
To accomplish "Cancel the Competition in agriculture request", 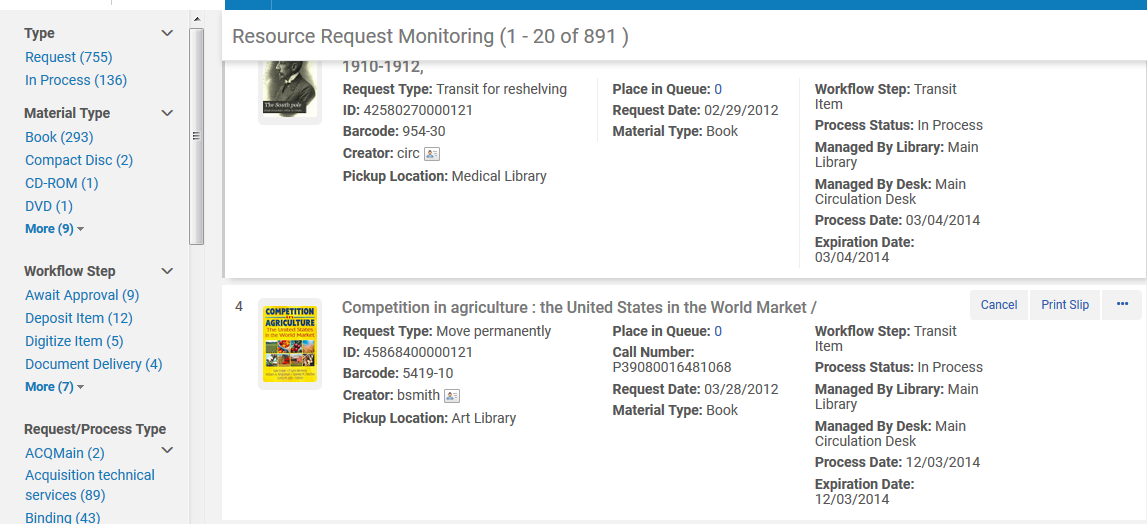I will 999,305.
